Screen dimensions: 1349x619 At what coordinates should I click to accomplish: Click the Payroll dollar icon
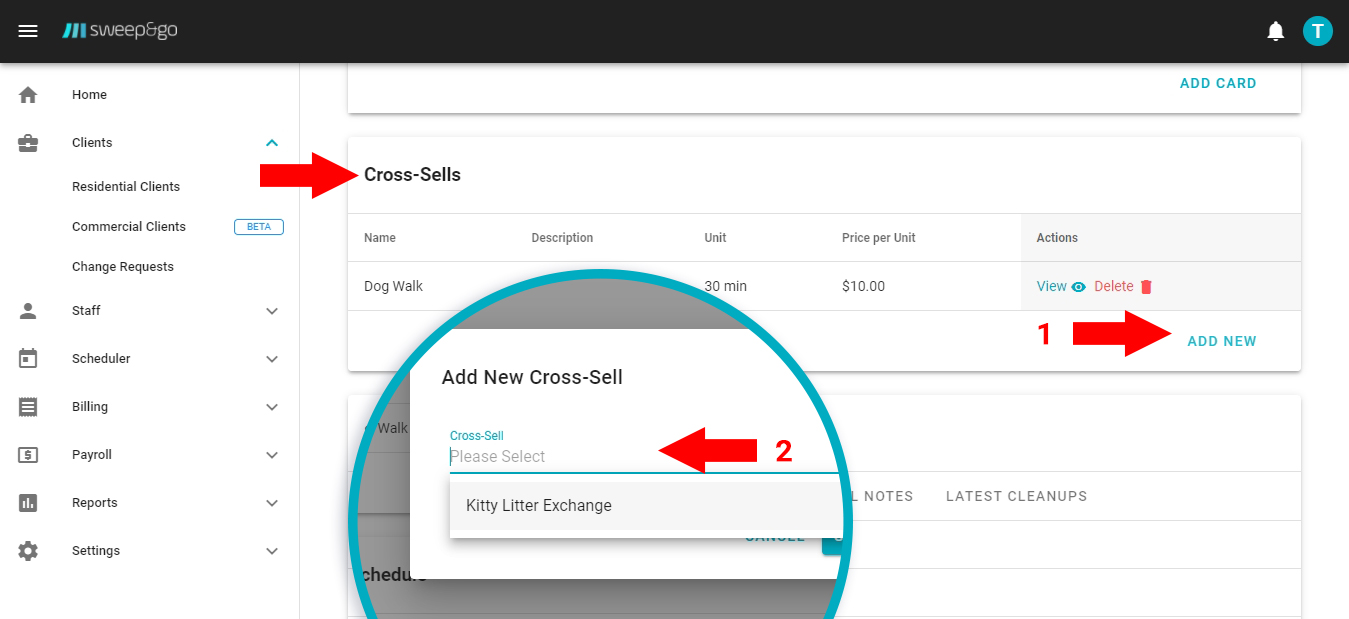28,454
